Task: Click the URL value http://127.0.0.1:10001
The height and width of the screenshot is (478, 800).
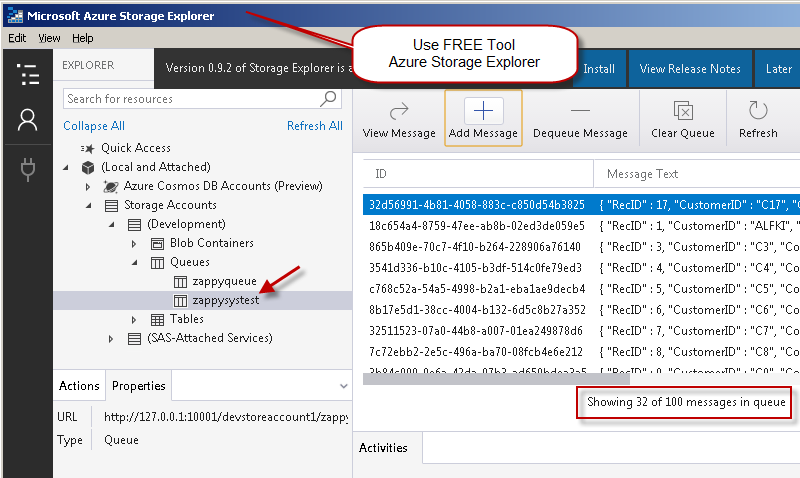Action: (226, 417)
